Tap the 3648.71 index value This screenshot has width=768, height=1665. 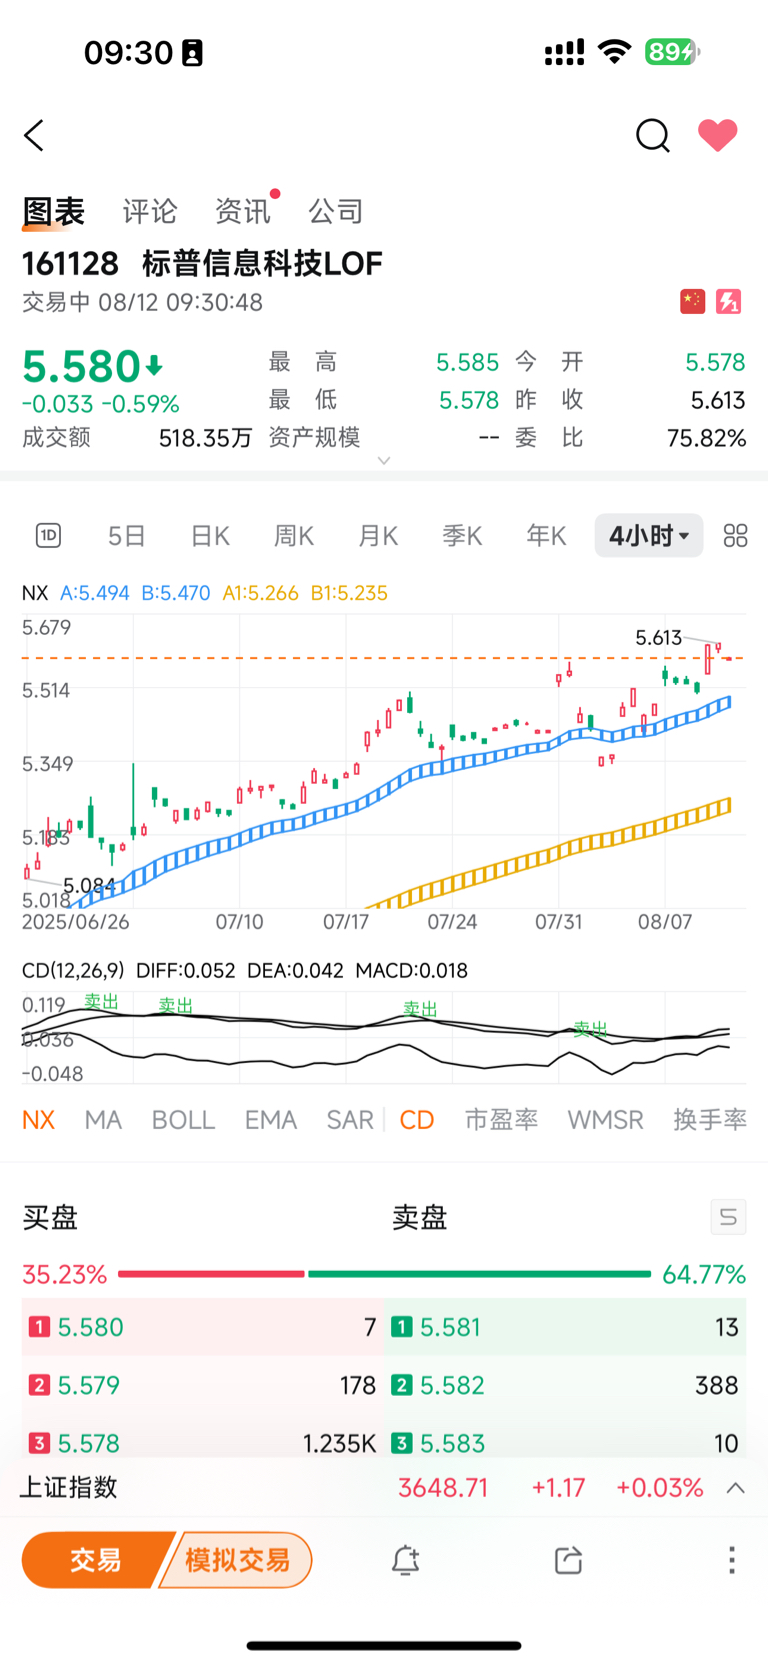(443, 1488)
